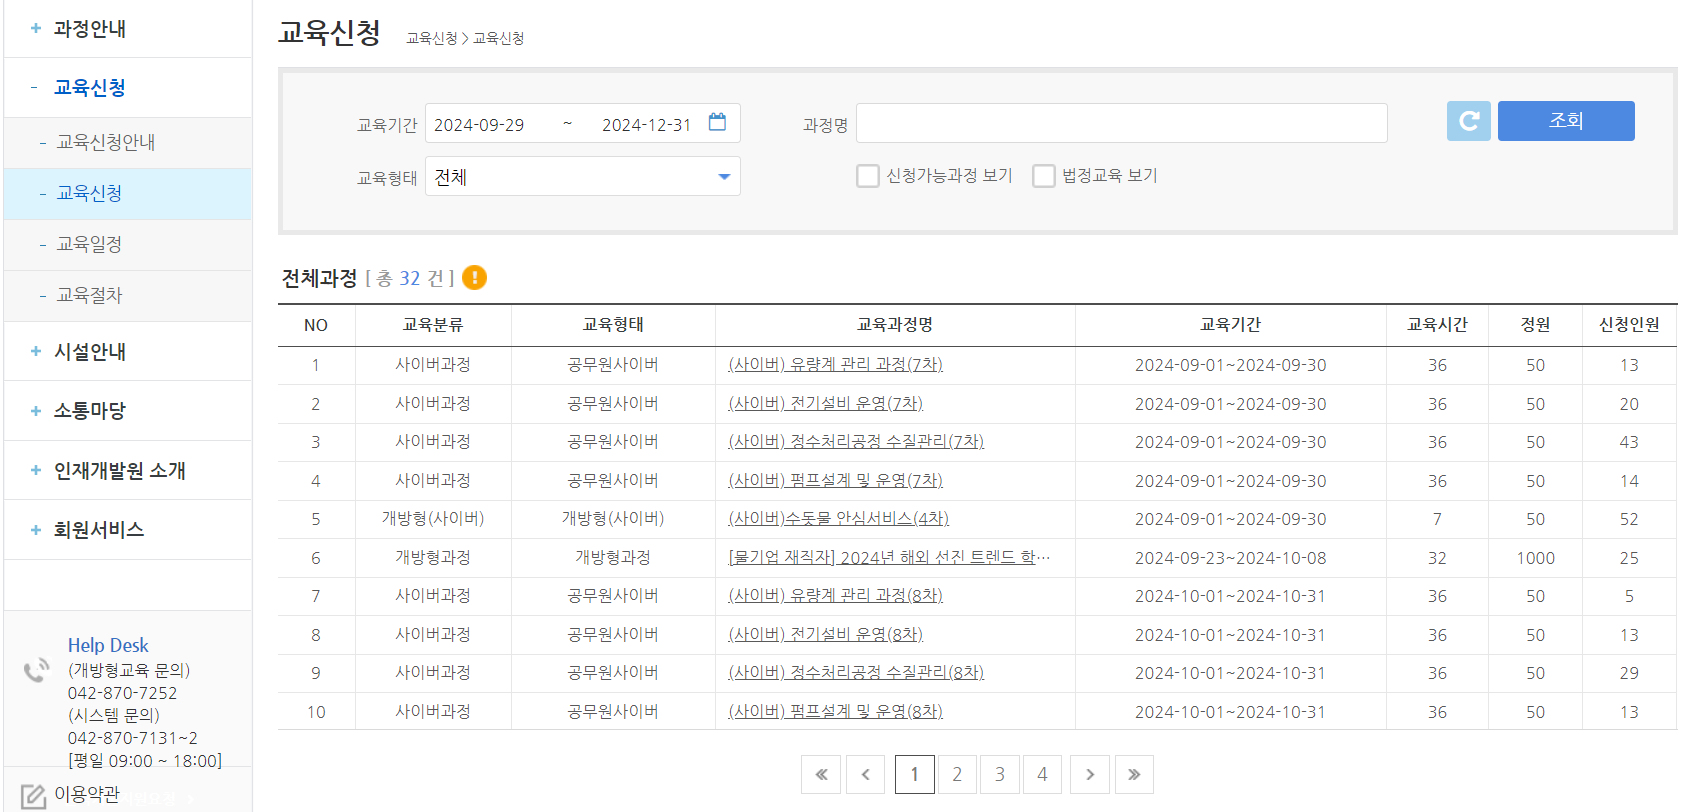The image size is (1697, 812).
Task: Click the 교육시간 column header
Action: click(1437, 325)
